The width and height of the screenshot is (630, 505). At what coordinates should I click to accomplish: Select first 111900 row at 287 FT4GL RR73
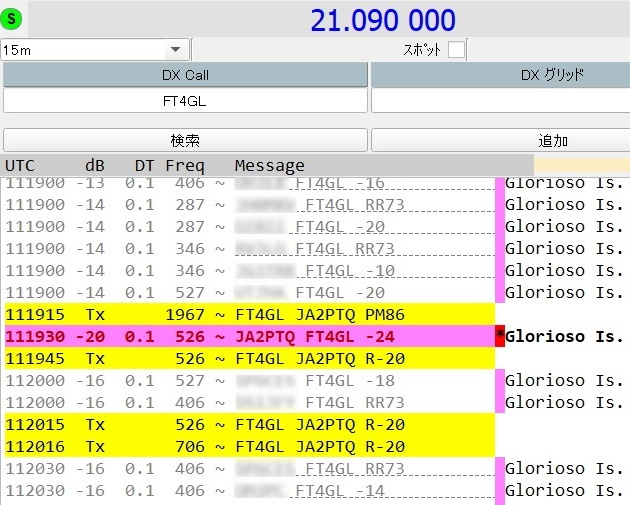(250, 205)
